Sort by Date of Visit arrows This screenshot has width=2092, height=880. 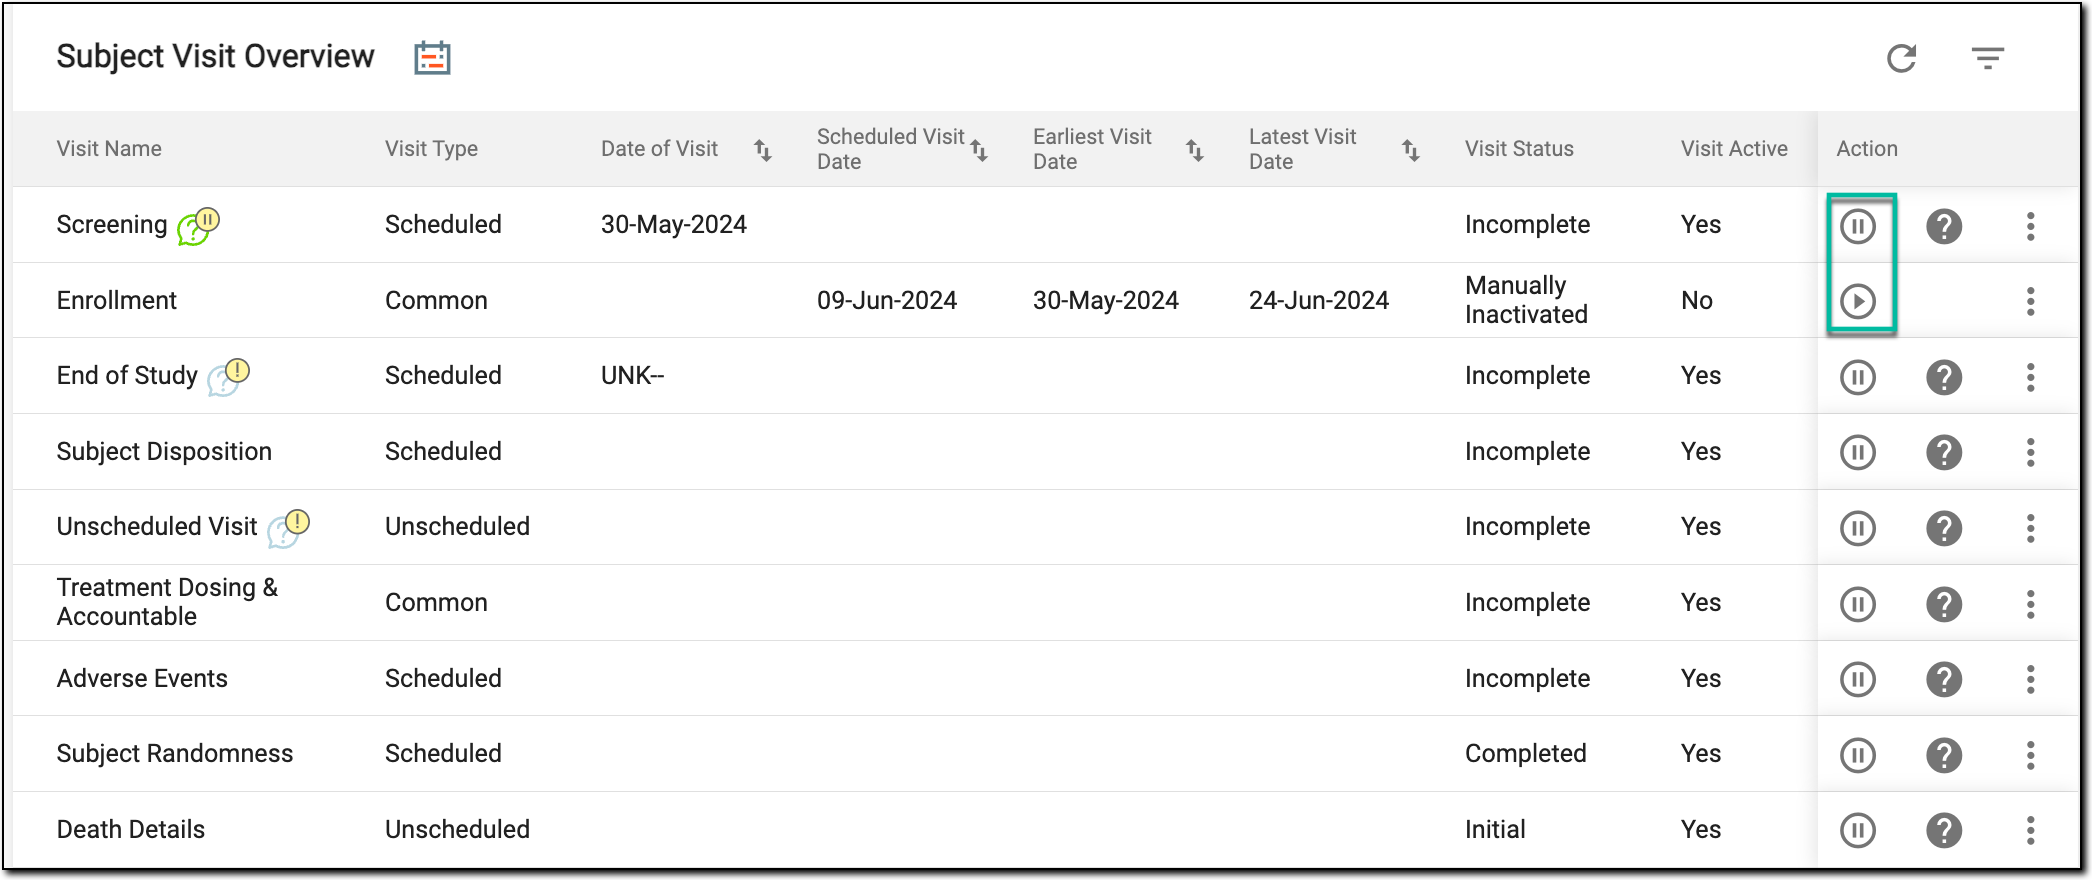tap(762, 150)
